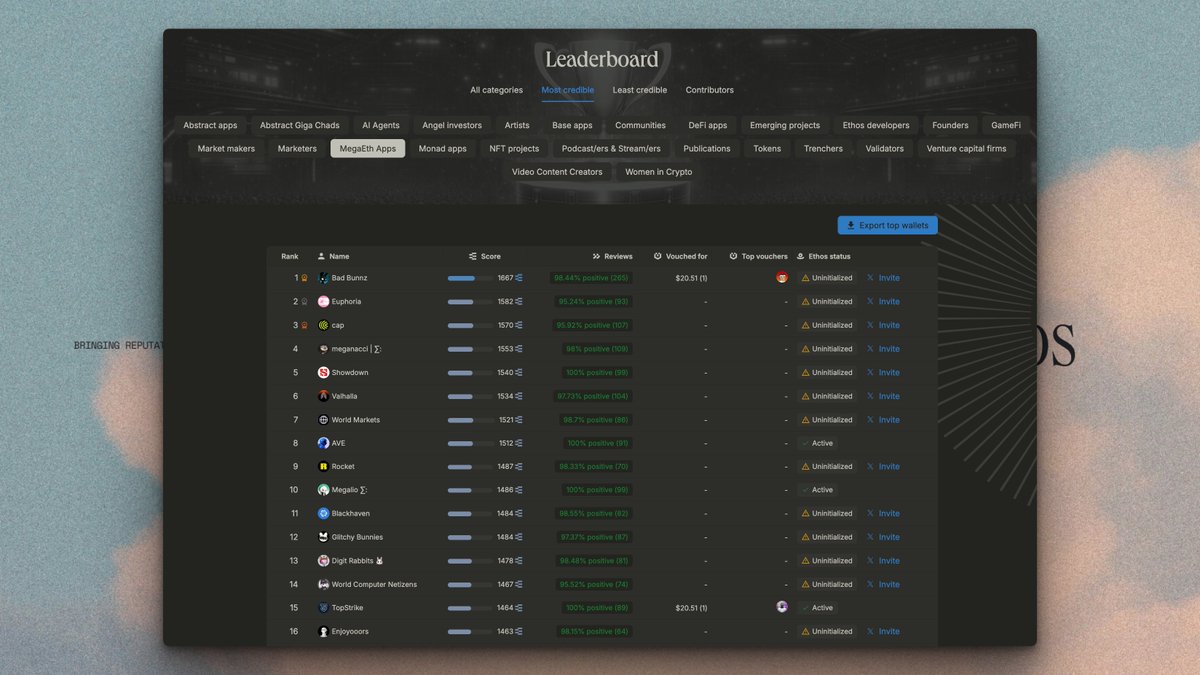Click AVE Active status badge

(817, 443)
